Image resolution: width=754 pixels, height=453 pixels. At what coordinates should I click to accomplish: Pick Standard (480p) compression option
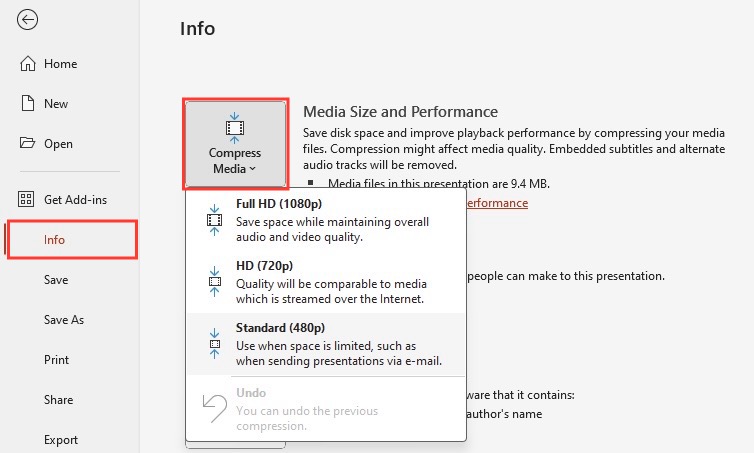point(326,344)
